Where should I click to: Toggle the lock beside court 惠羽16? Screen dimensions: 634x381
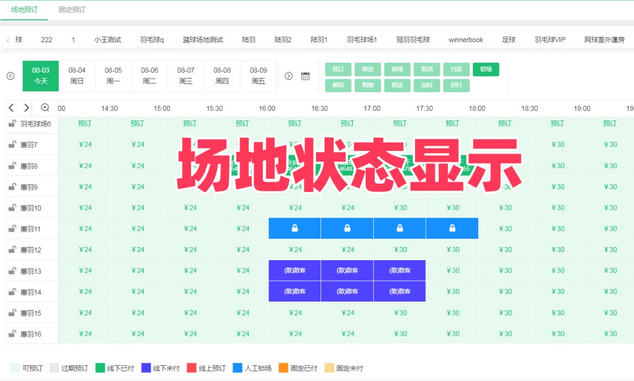click(x=13, y=333)
